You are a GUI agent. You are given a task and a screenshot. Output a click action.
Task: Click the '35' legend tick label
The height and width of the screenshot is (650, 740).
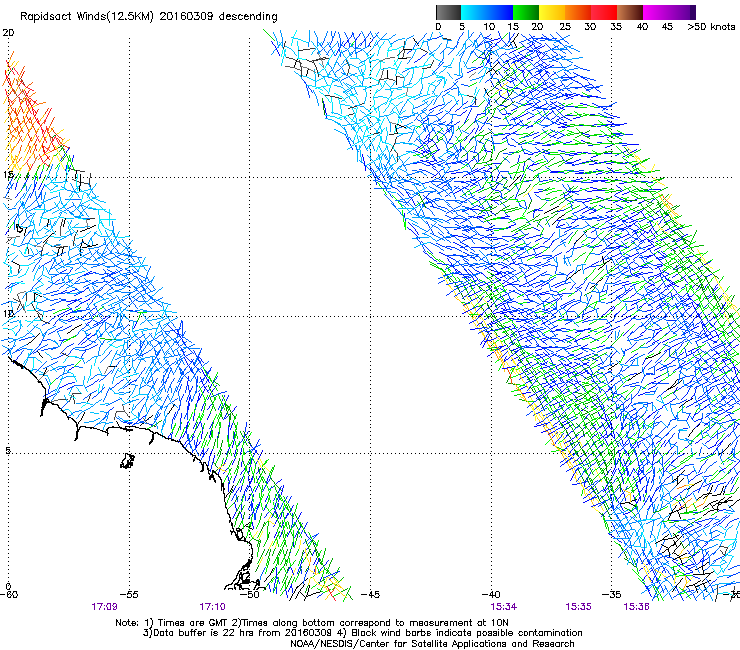[x=616, y=27]
